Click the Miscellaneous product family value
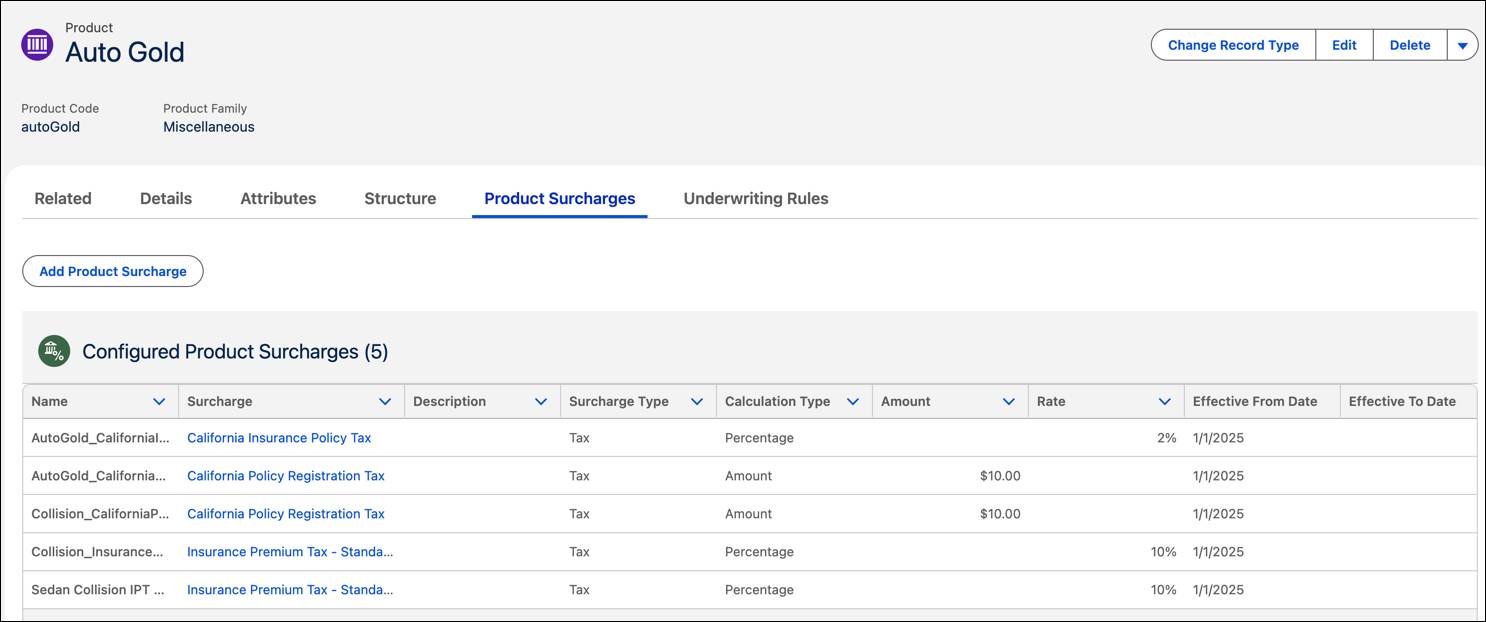Image resolution: width=1486 pixels, height=622 pixels. [x=209, y=127]
